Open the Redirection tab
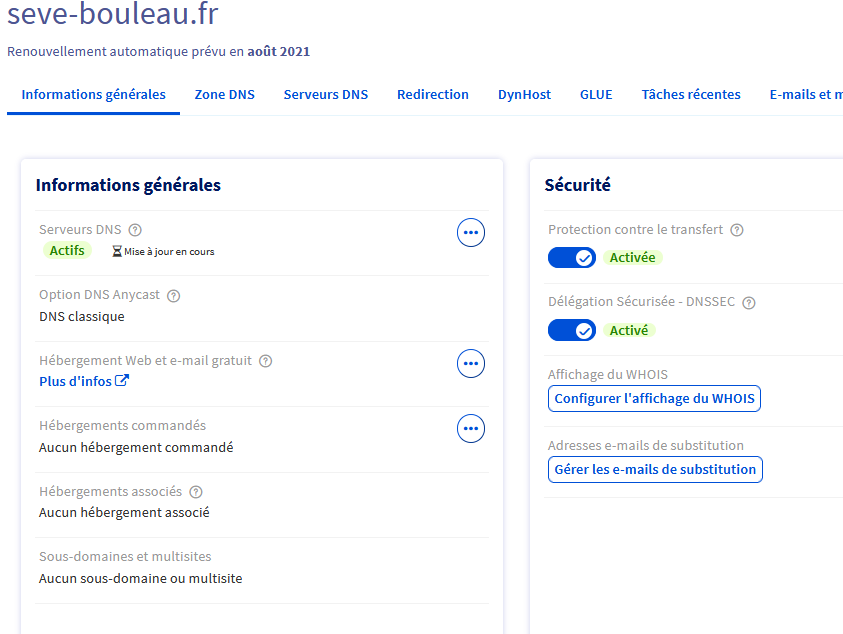 click(432, 95)
